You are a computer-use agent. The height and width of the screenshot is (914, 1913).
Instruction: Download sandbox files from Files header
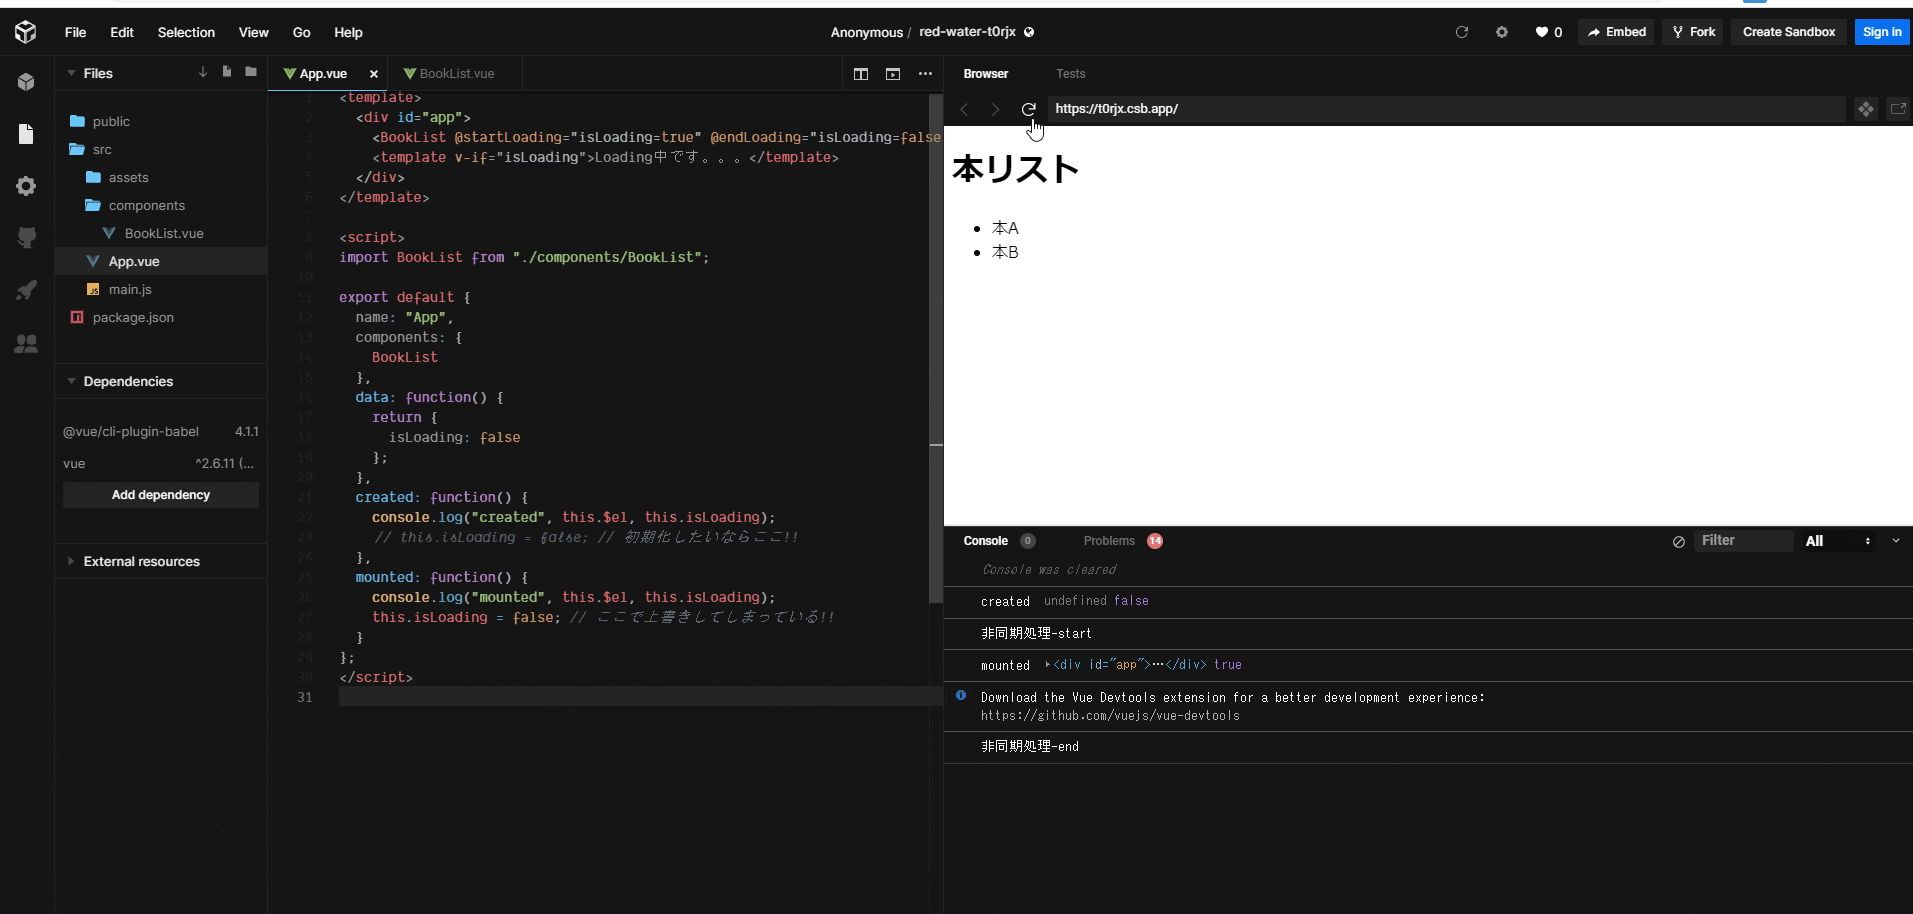(x=203, y=72)
